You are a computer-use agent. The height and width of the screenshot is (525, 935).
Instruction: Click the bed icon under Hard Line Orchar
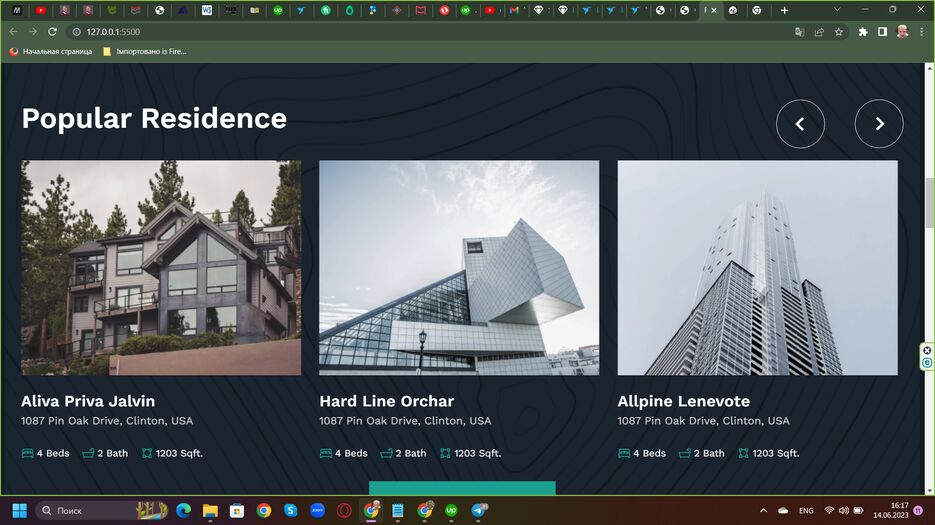(x=326, y=453)
